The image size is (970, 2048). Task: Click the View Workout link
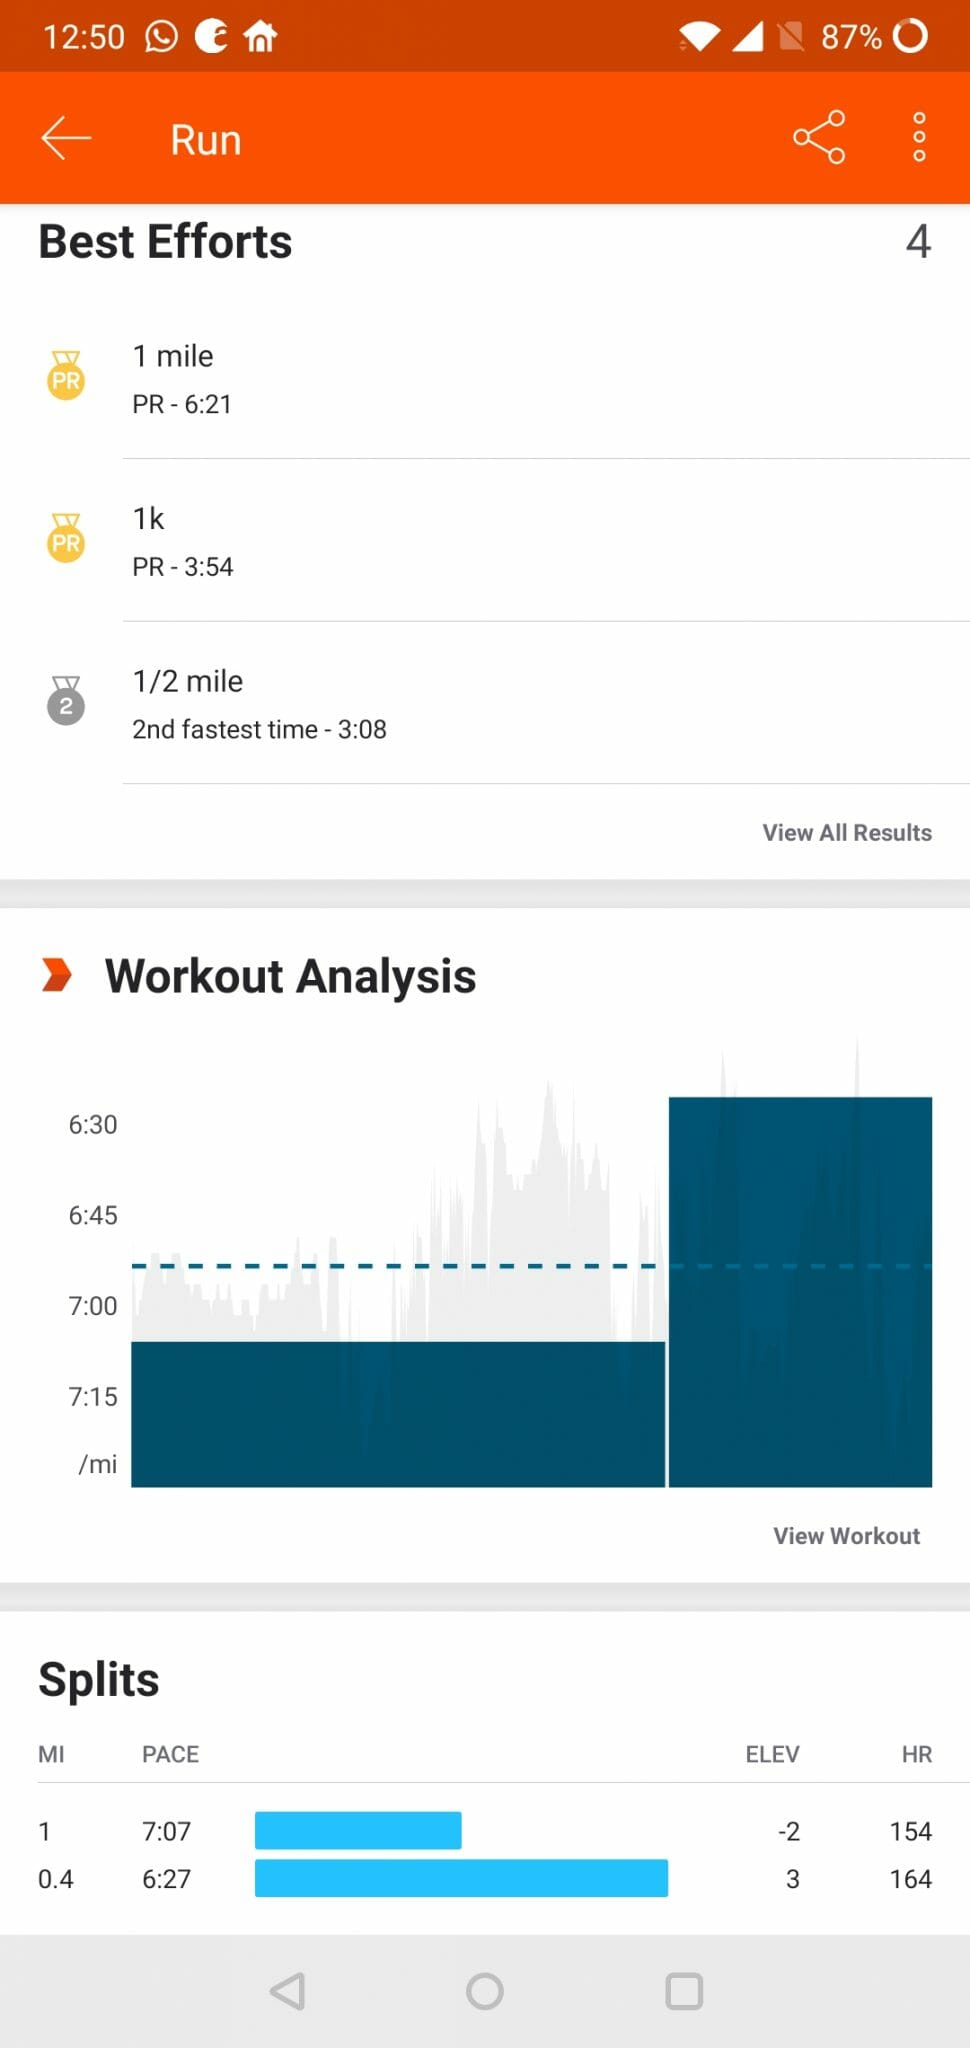846,1536
